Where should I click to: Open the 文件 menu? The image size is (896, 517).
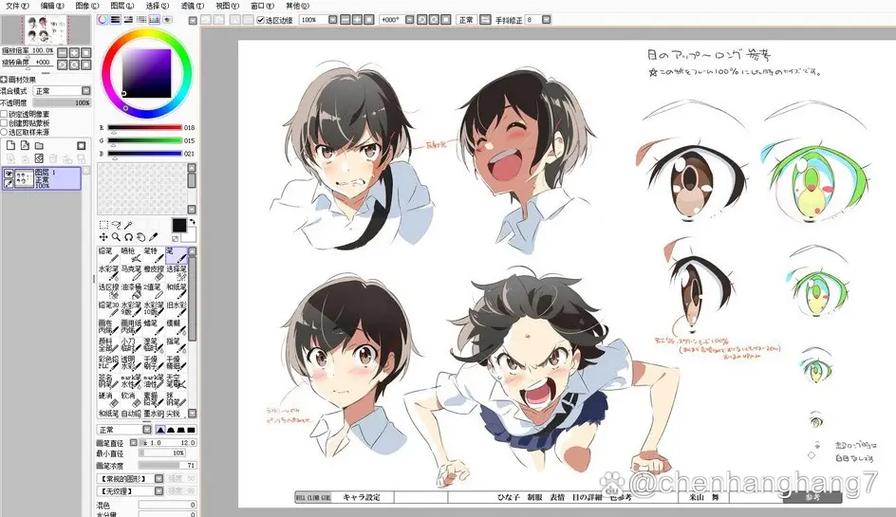click(x=17, y=6)
